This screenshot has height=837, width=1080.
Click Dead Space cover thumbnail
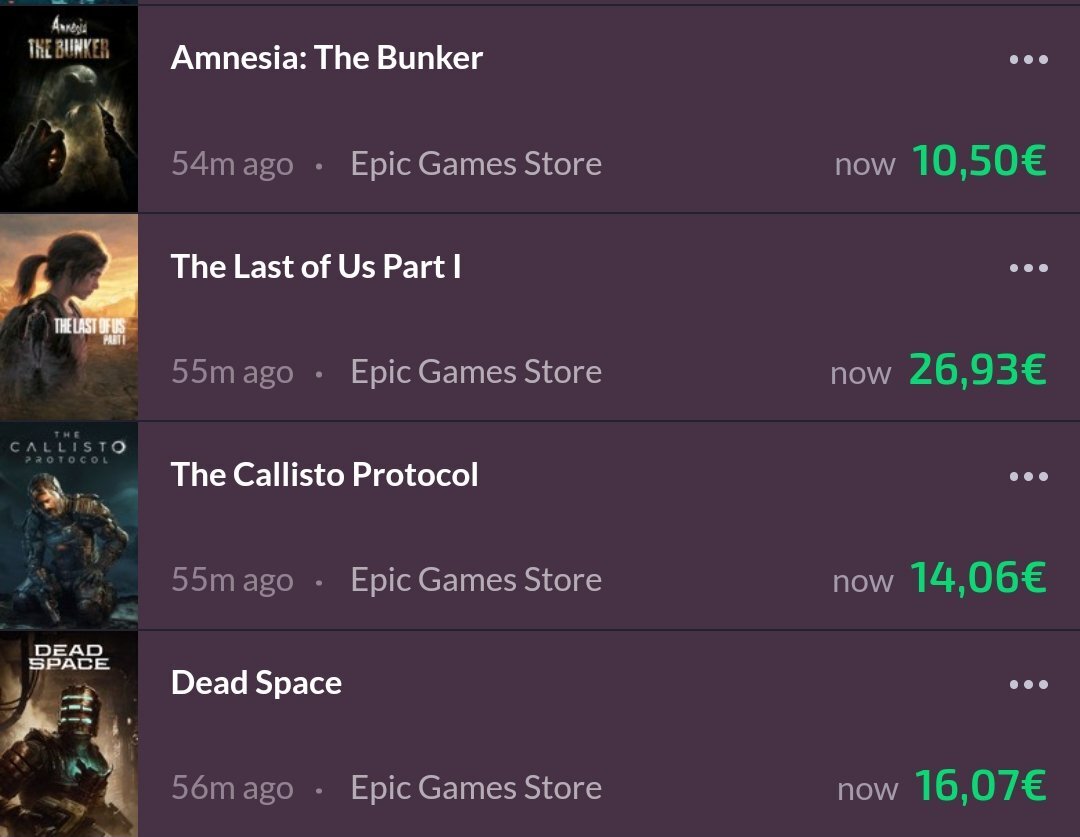coord(68,734)
